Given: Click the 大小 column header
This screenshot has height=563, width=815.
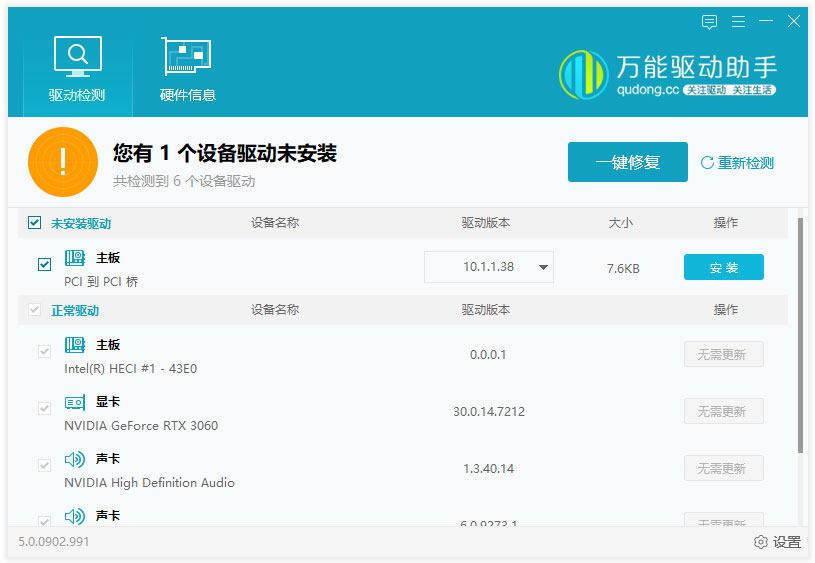Looking at the screenshot, I should (621, 223).
